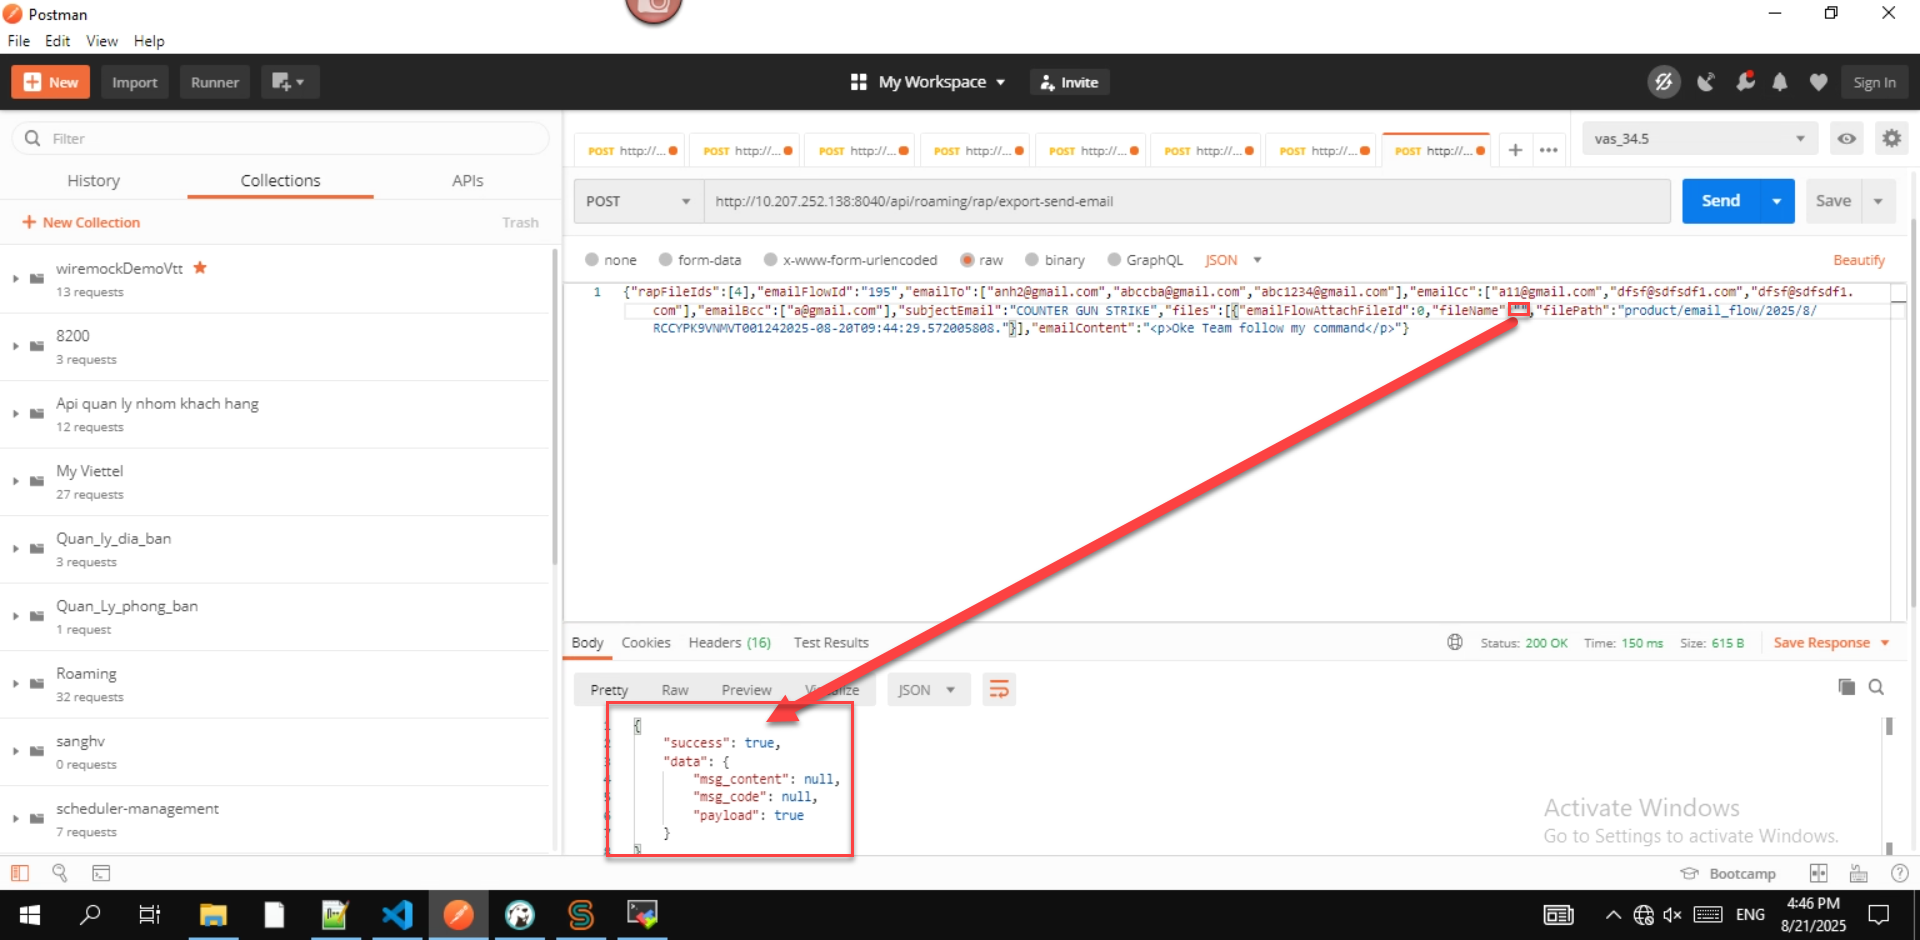Search the response with magnifier icon
The width and height of the screenshot is (1920, 940).
pyautogui.click(x=1876, y=687)
